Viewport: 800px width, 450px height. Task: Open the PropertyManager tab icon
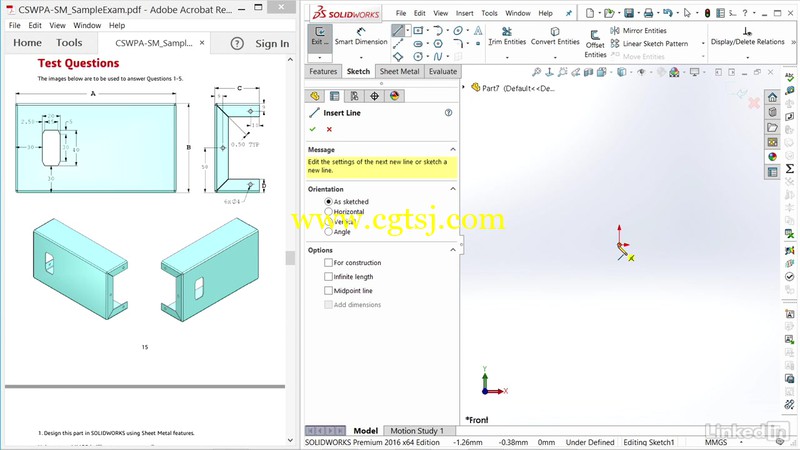(335, 96)
